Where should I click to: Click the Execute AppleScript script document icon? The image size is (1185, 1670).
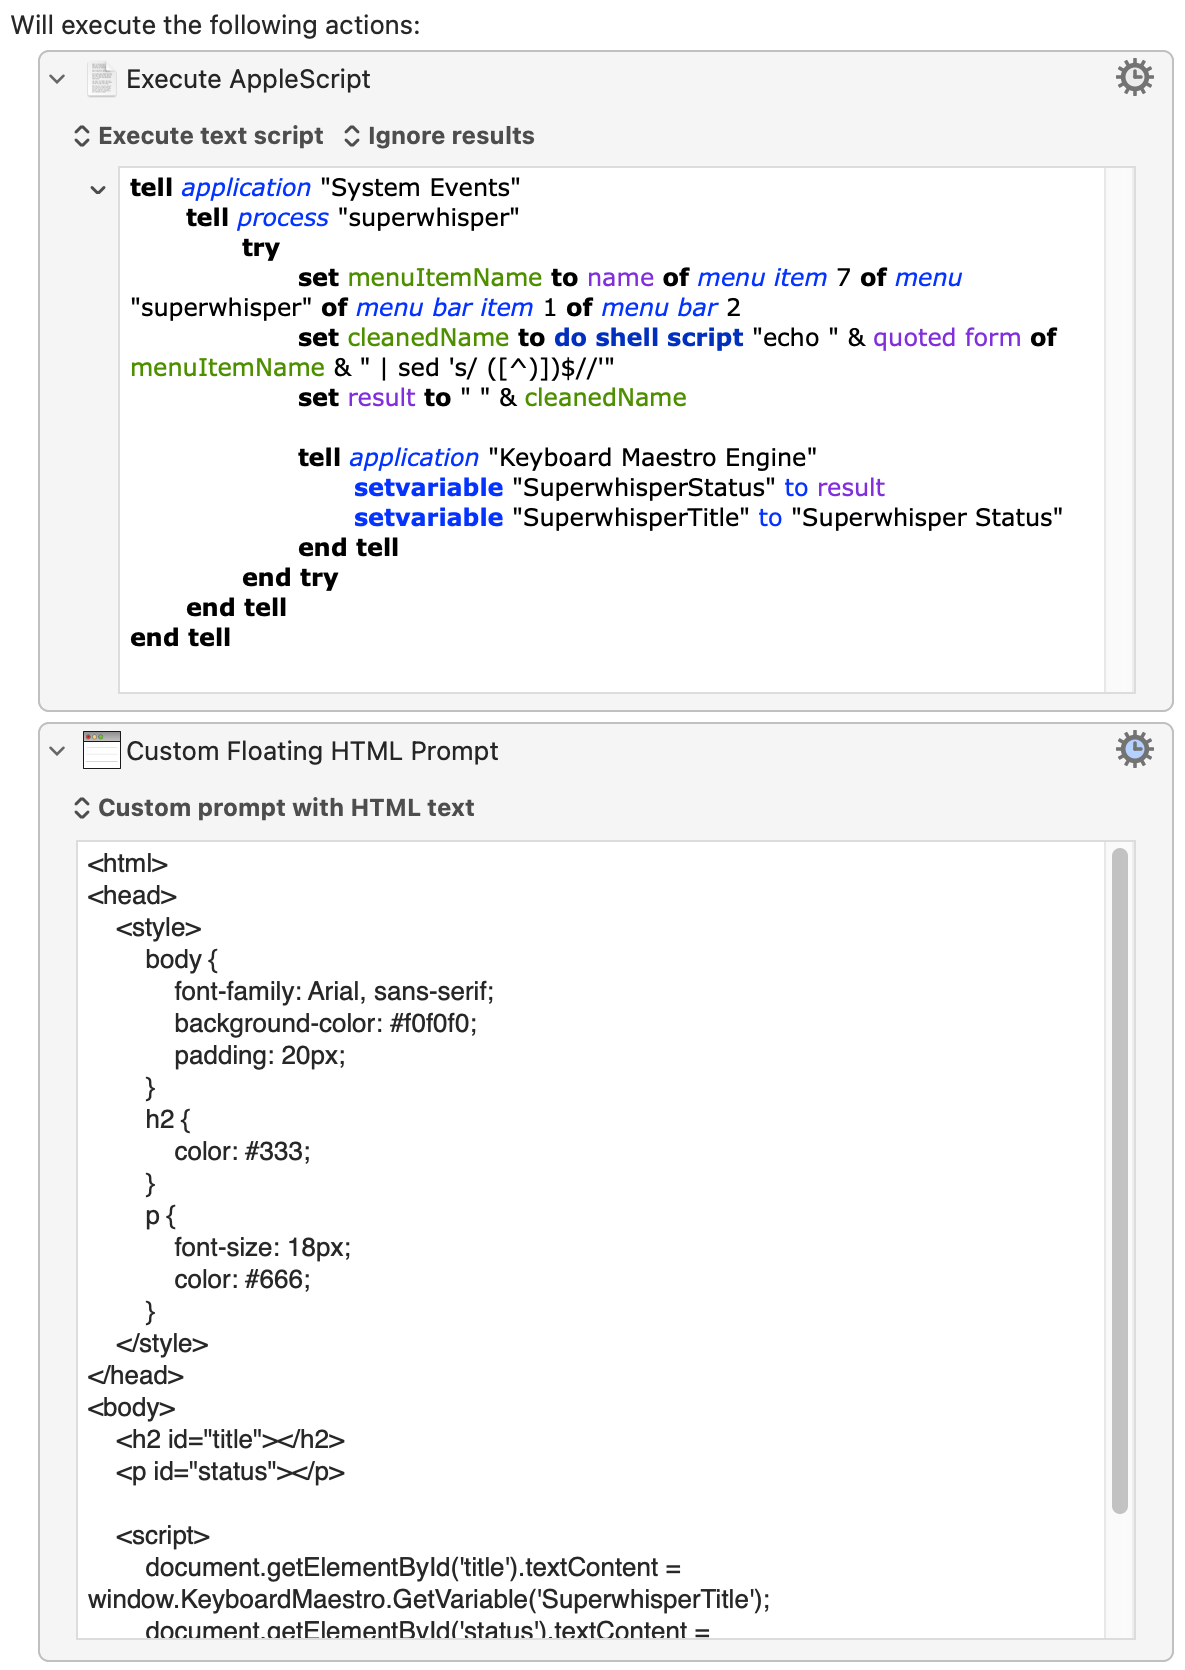point(101,78)
